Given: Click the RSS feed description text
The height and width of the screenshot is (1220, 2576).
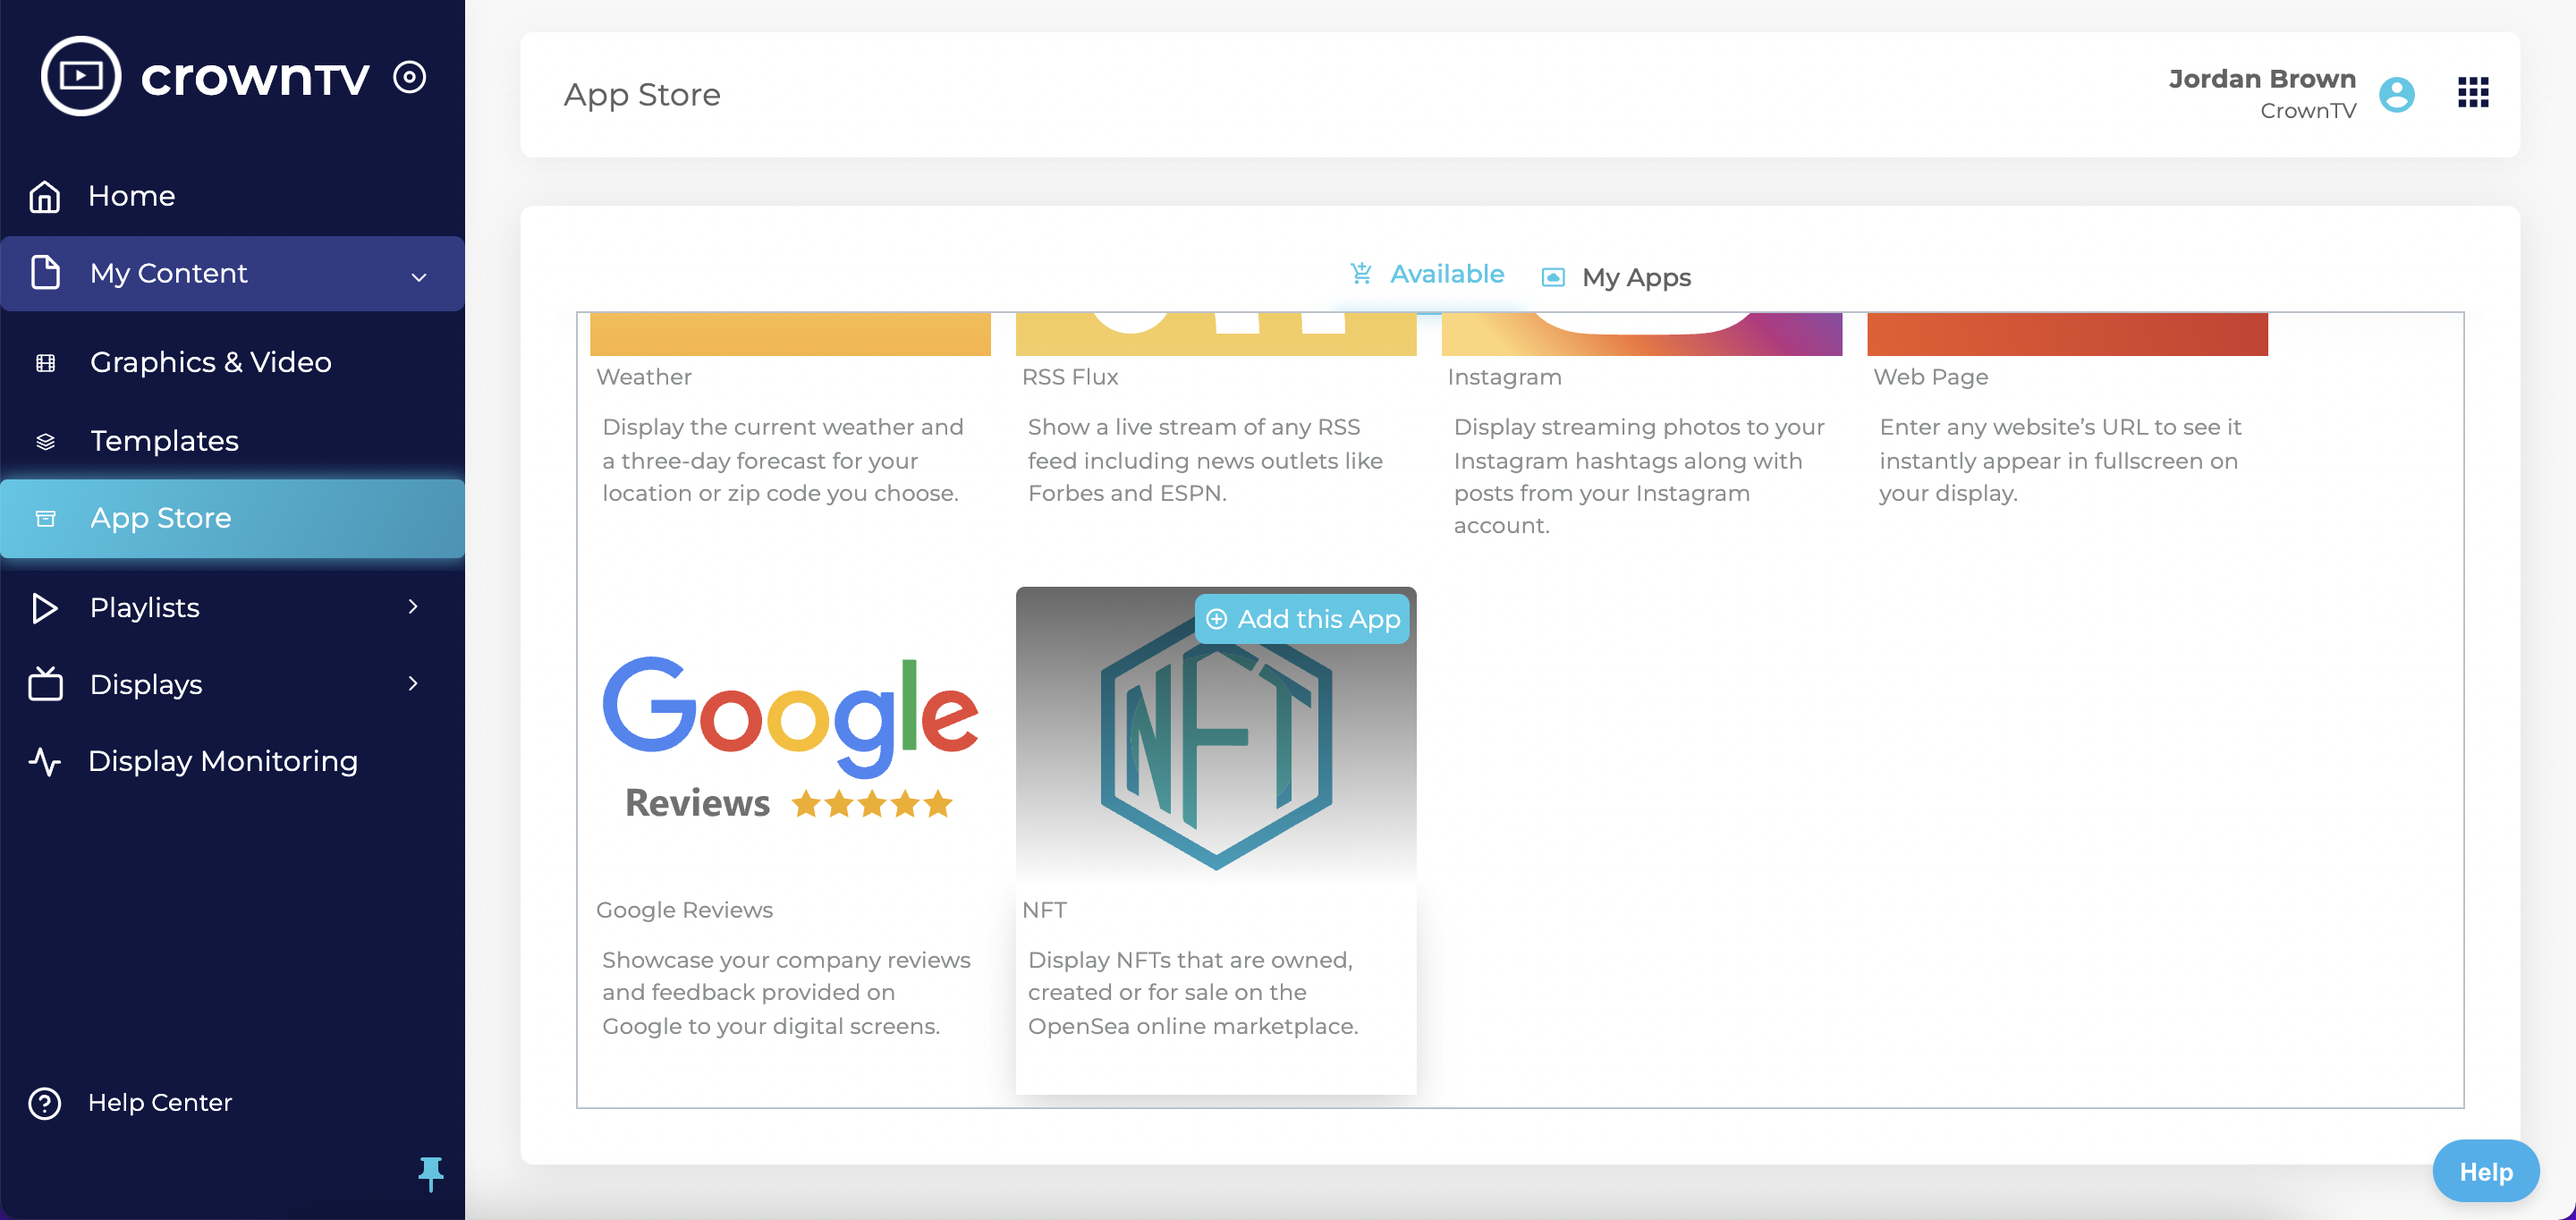Looking at the screenshot, I should tap(1205, 460).
